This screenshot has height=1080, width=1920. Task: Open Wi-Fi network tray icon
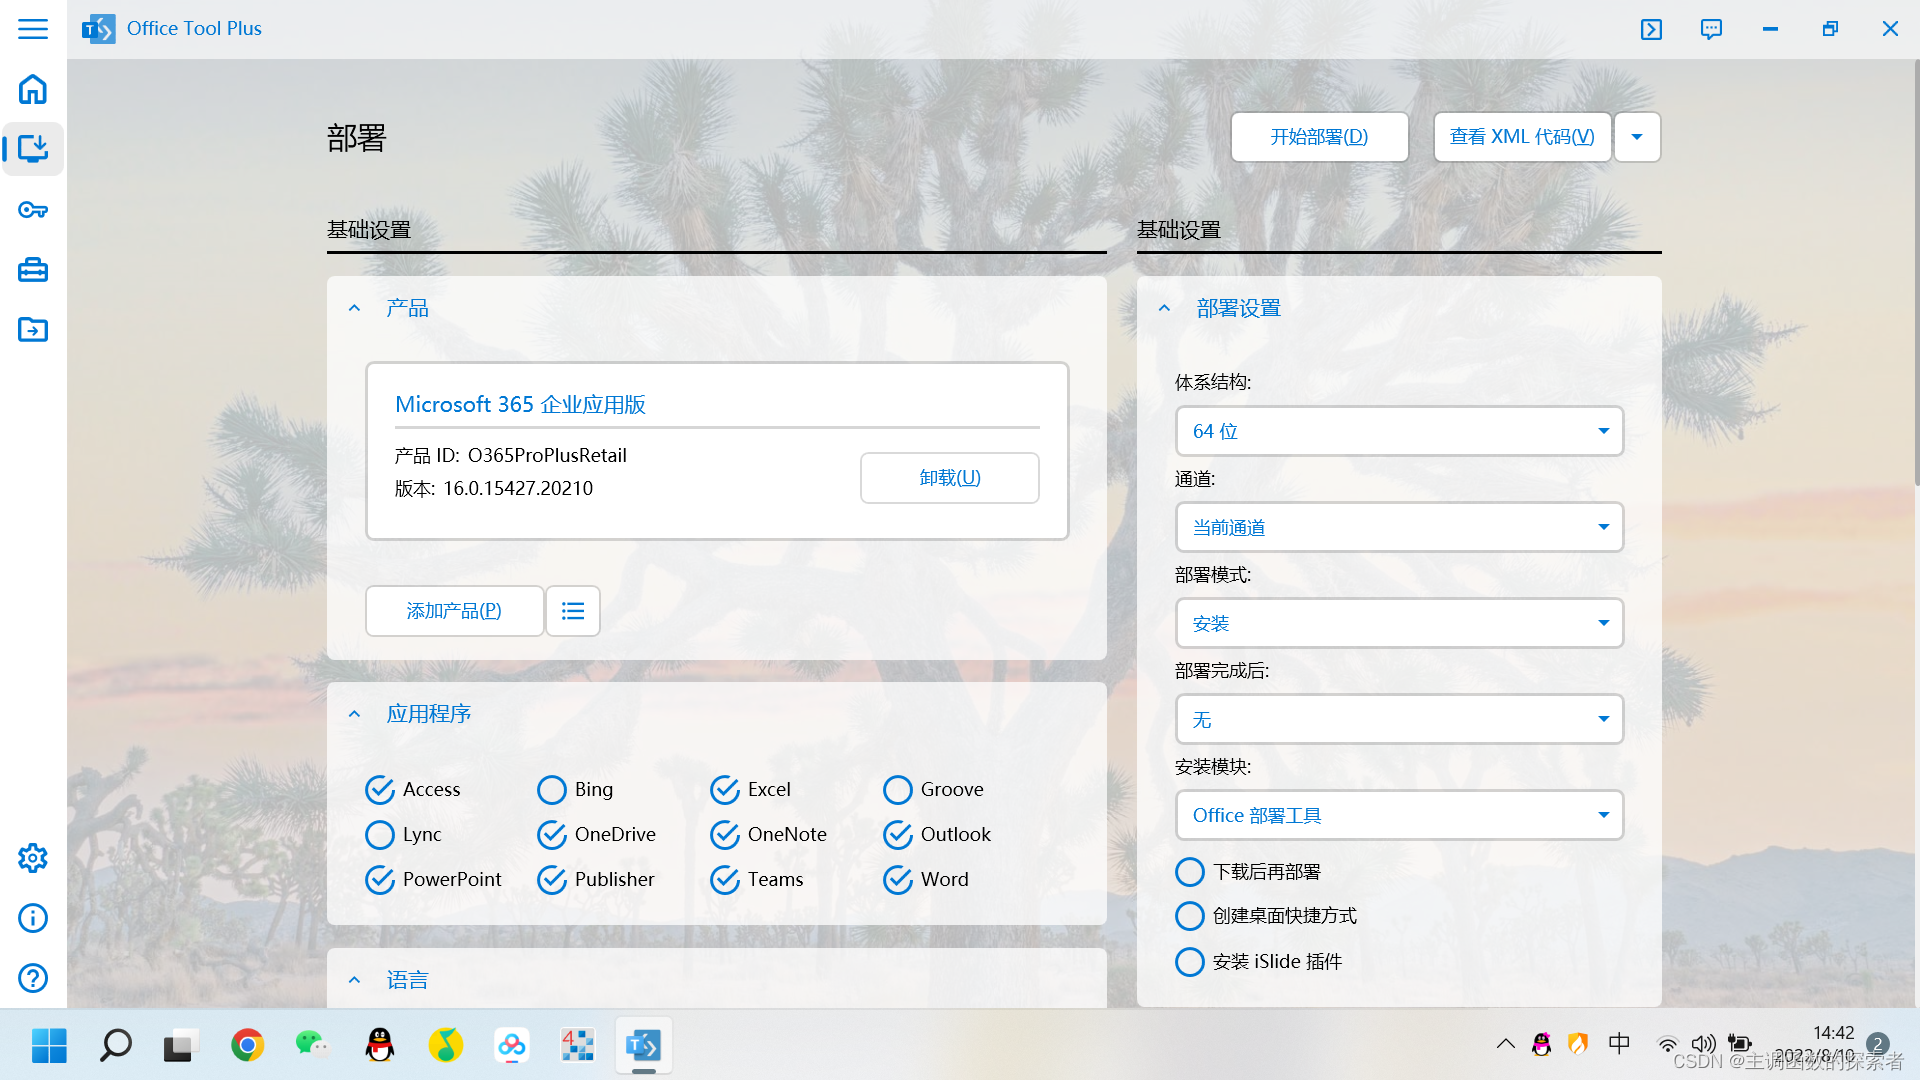1667,1044
